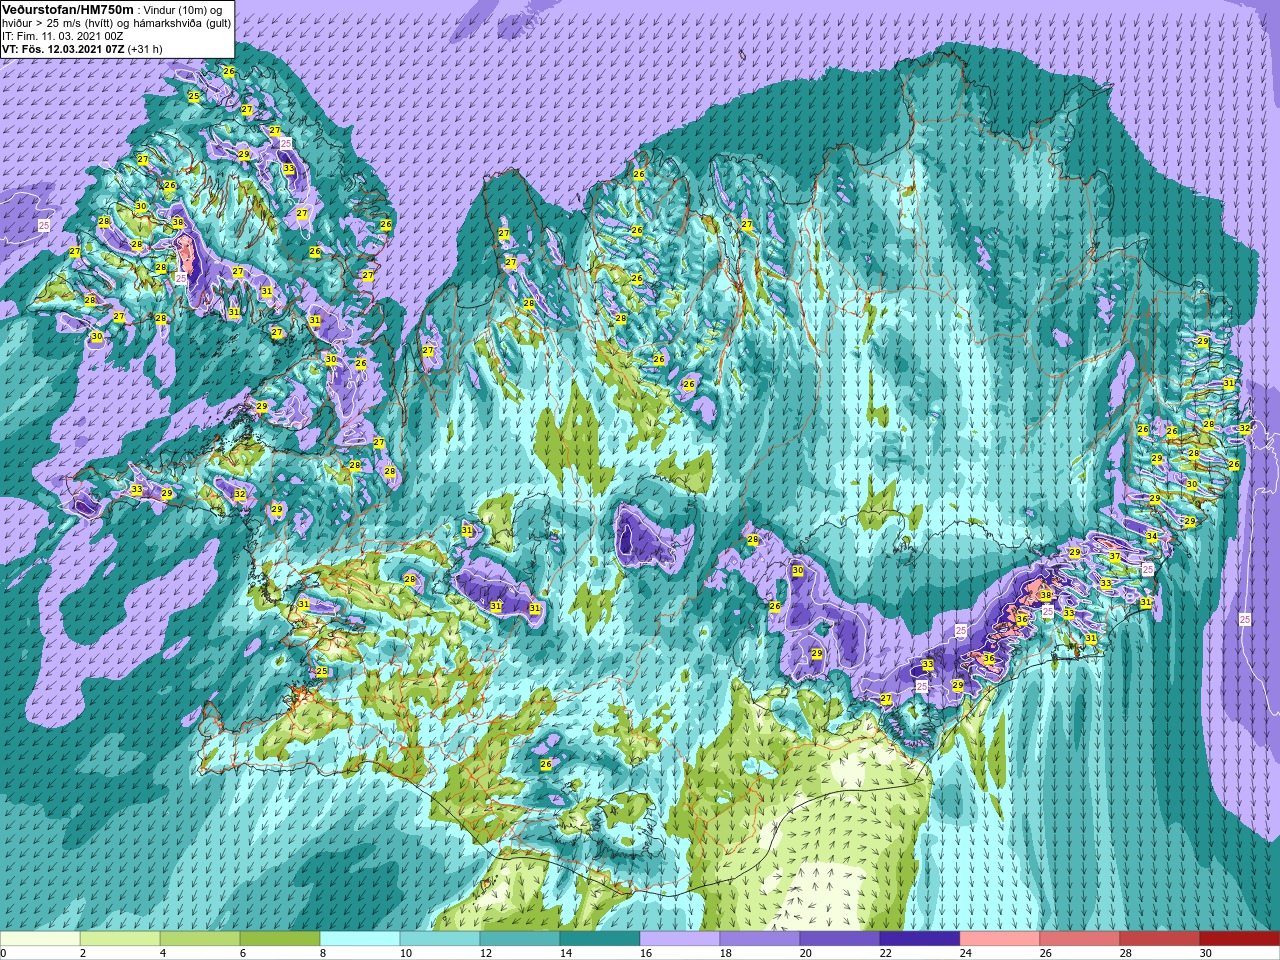1280x960 pixels.
Task: Click the 2–4 m/s light green legend swatch
Action: click(x=120, y=939)
